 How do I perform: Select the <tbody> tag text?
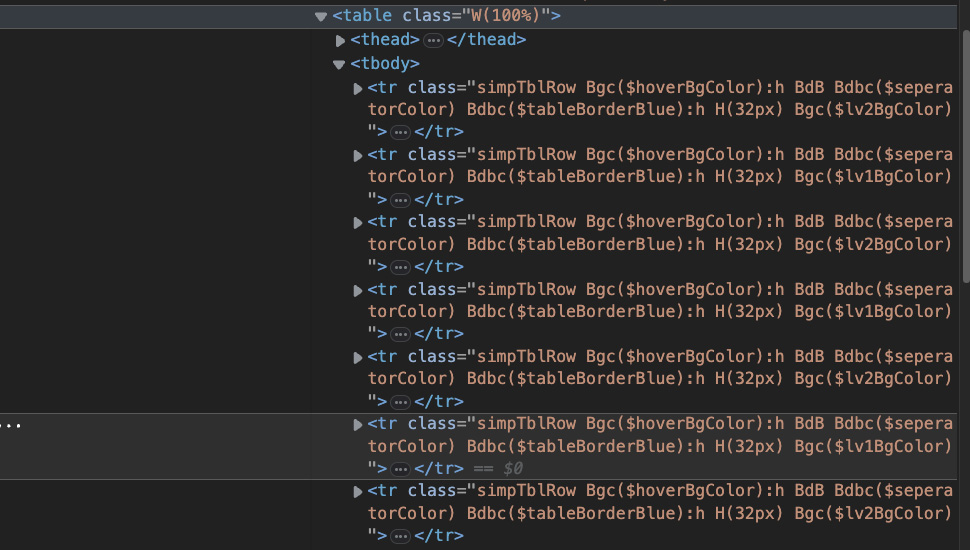pyautogui.click(x=385, y=64)
